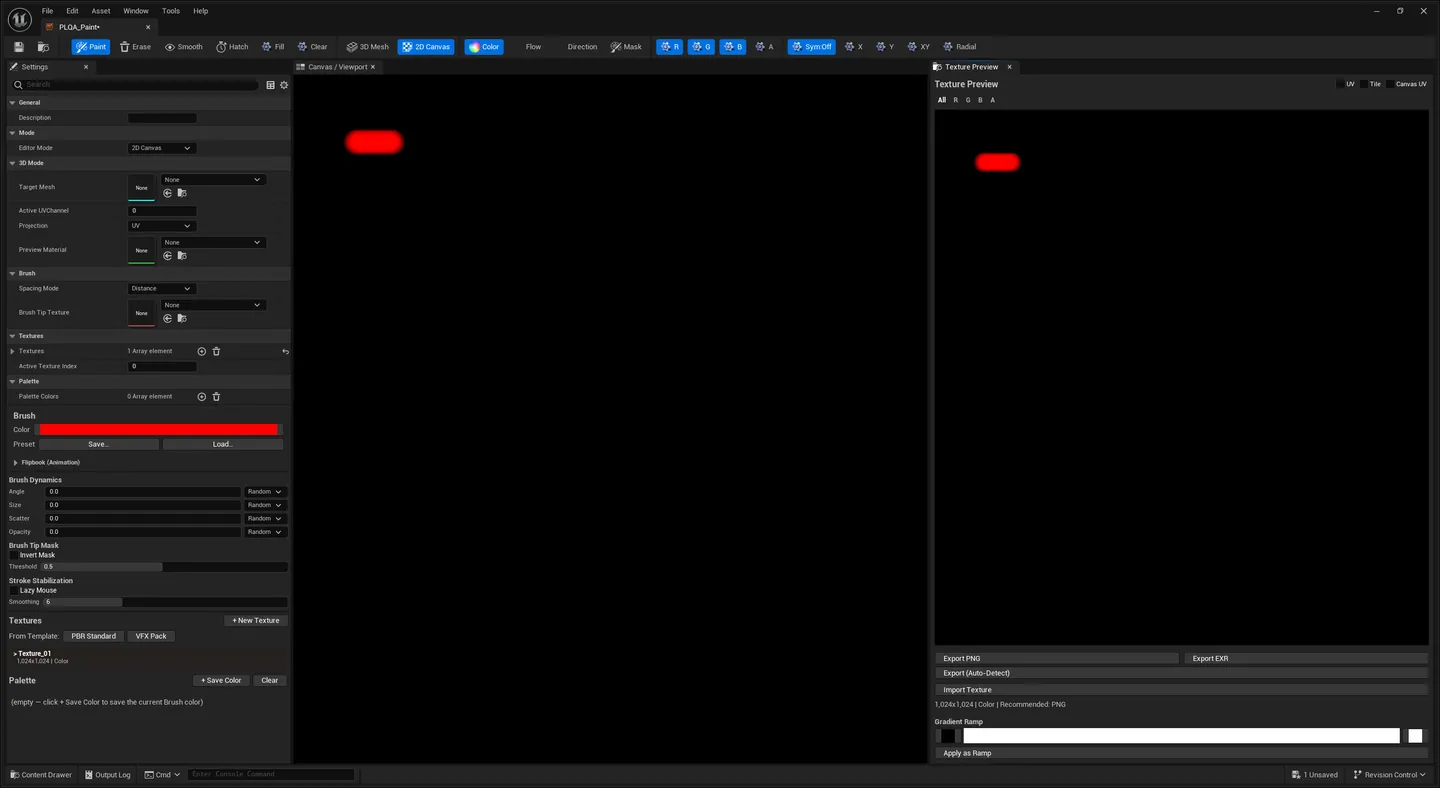
Task: Pick the Fill tool
Action: (x=273, y=47)
